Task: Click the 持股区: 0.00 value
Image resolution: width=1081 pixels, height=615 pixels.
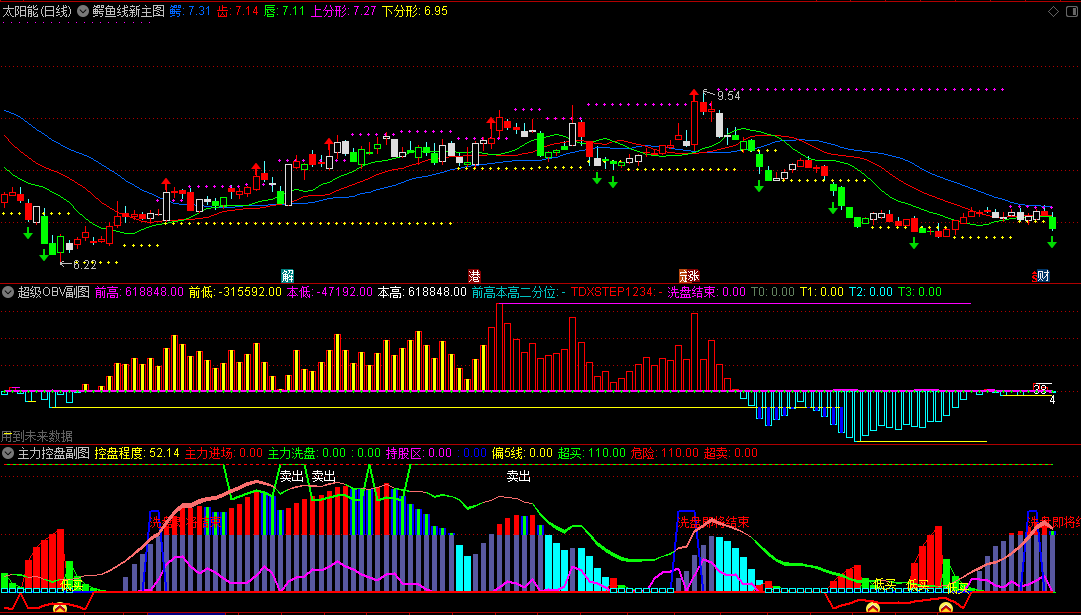Action: 419,454
